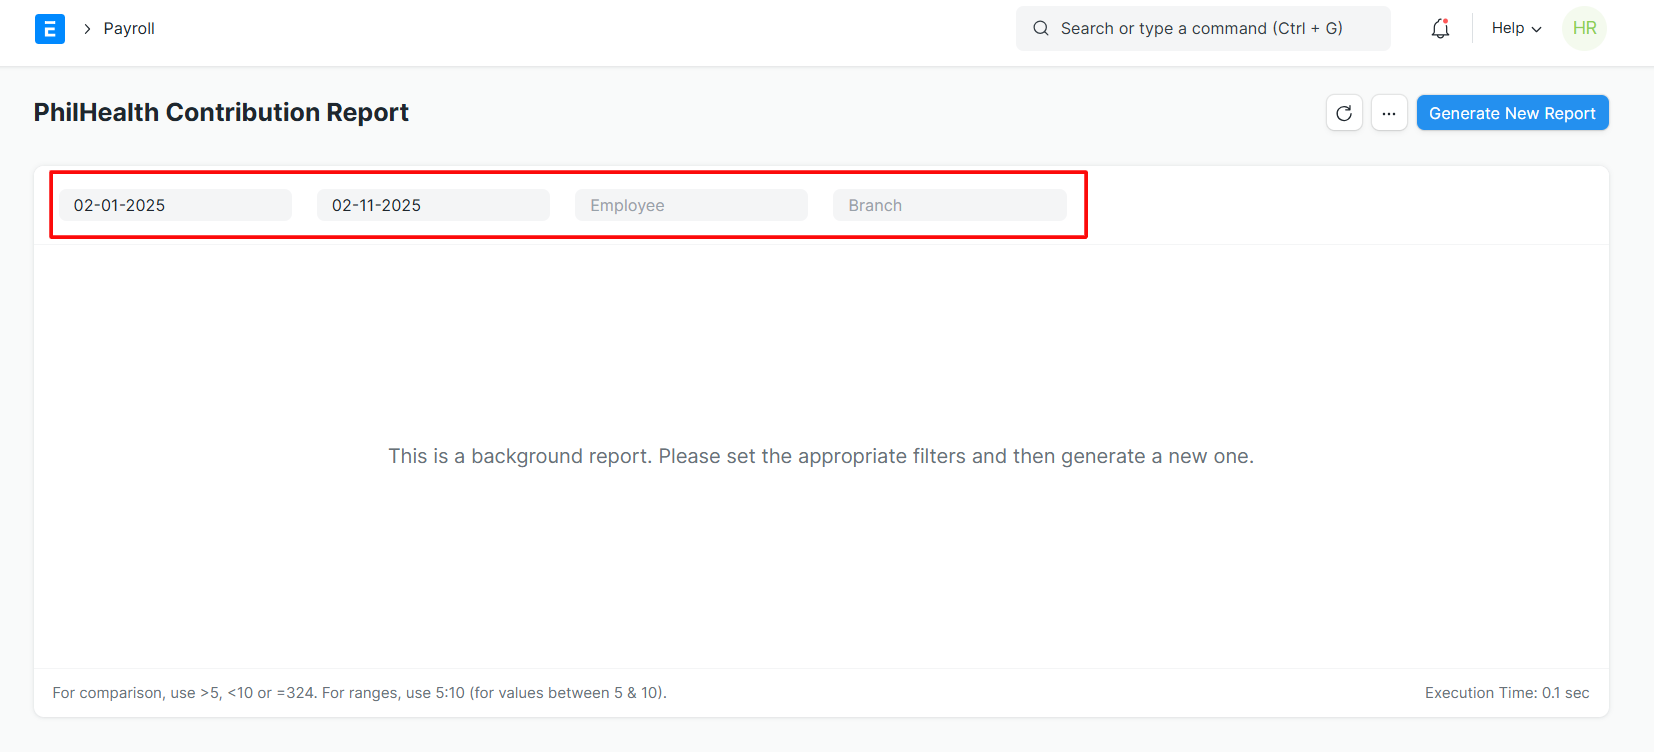Click the comparison hint footer text
Viewport: 1654px width, 752px height.
click(360, 693)
